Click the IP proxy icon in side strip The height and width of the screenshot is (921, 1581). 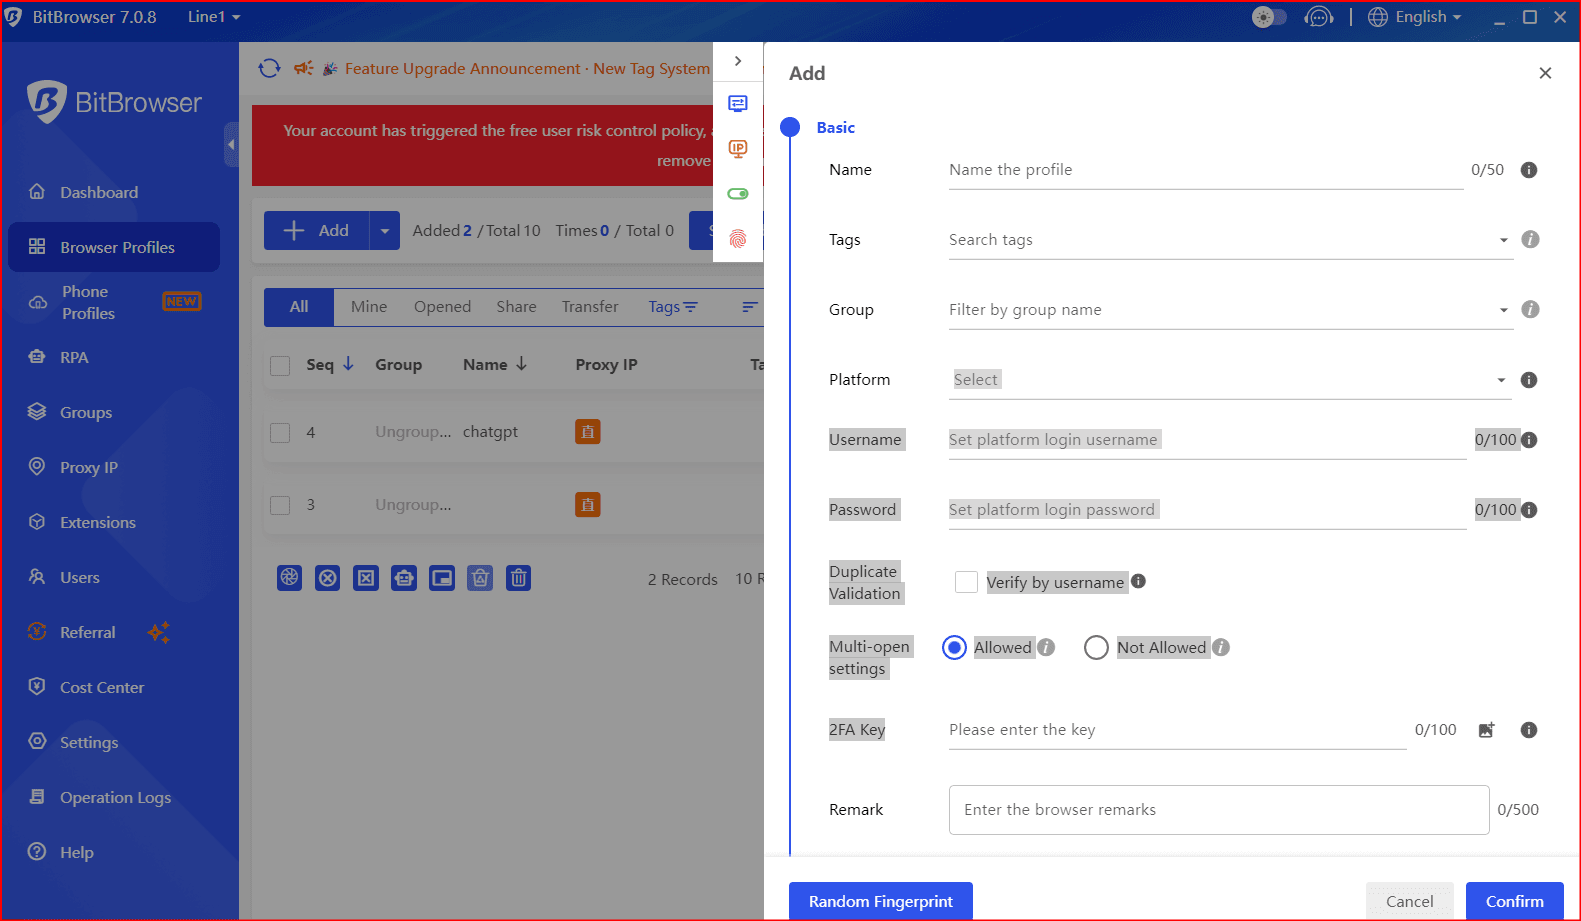738,149
